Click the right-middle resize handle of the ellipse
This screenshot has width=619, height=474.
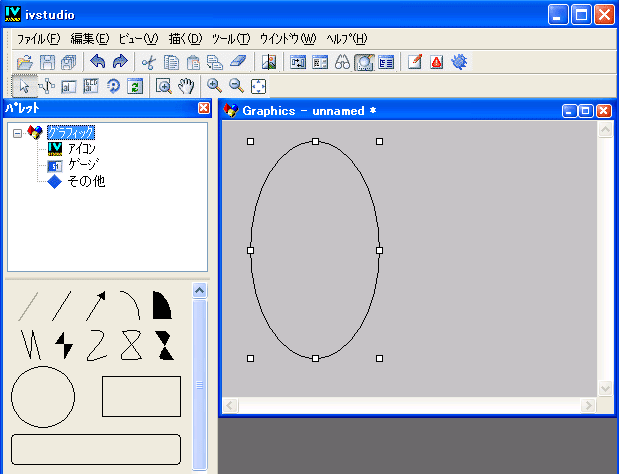(379, 250)
